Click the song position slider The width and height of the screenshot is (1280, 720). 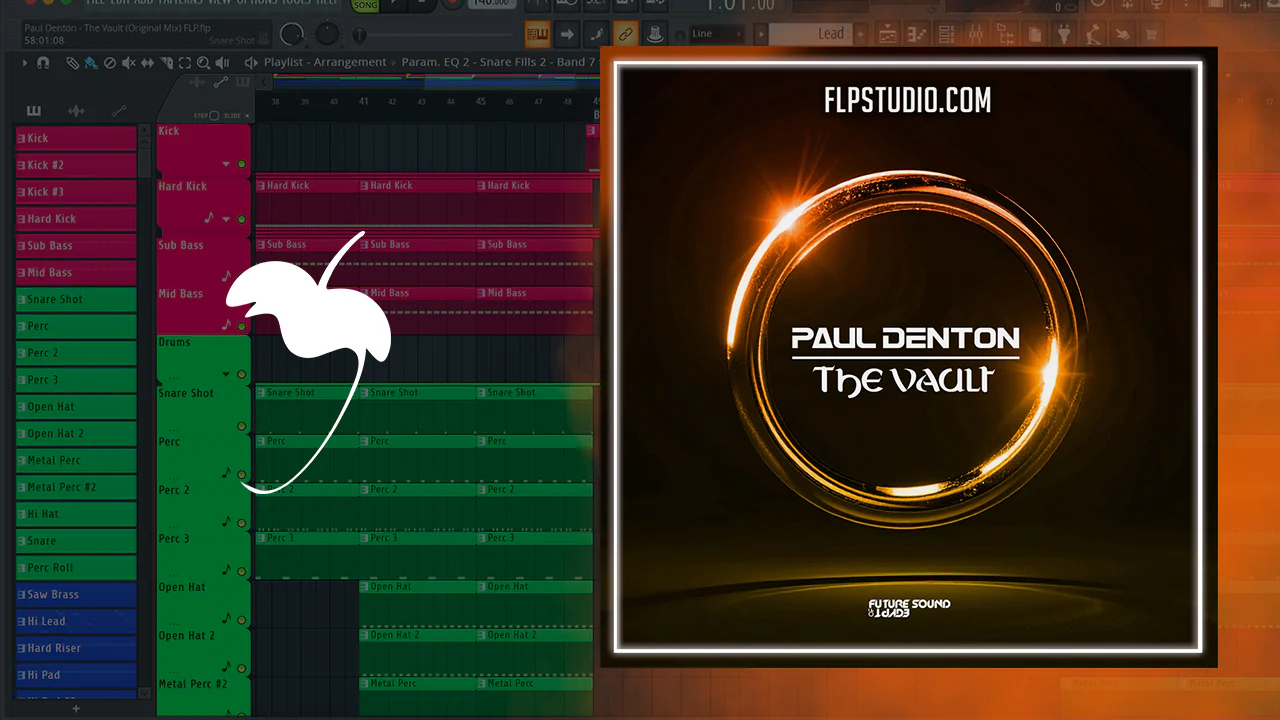pos(436,35)
